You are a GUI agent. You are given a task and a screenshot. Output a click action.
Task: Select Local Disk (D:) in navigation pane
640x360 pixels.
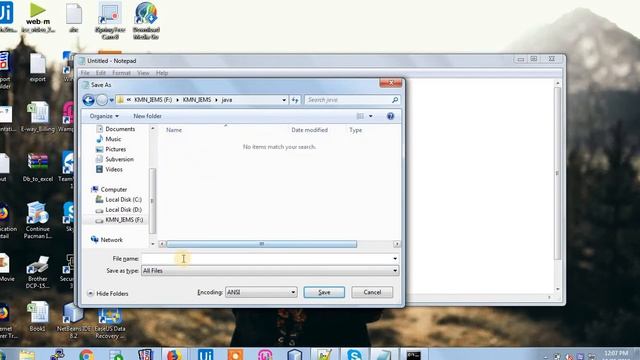pos(119,210)
